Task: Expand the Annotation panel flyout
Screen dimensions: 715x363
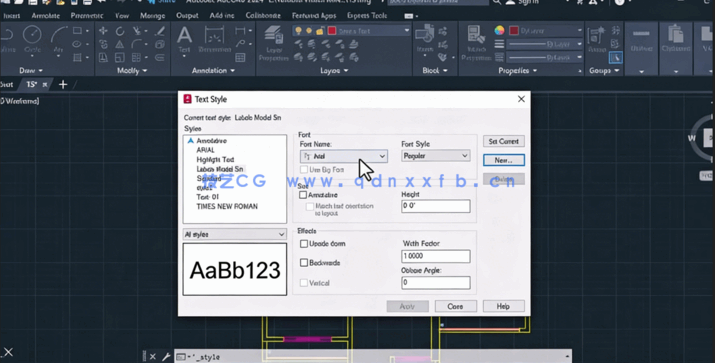Action: coord(213,71)
